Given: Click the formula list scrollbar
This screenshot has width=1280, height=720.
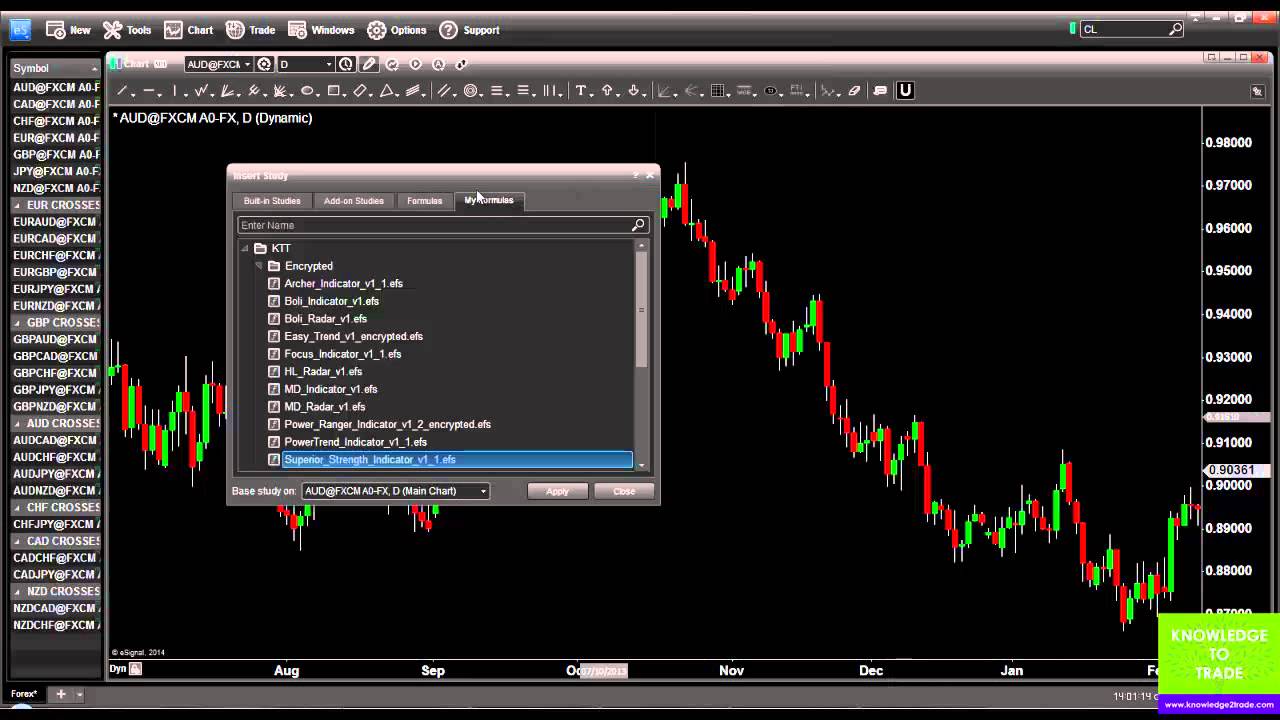Looking at the screenshot, I should pos(641,310).
